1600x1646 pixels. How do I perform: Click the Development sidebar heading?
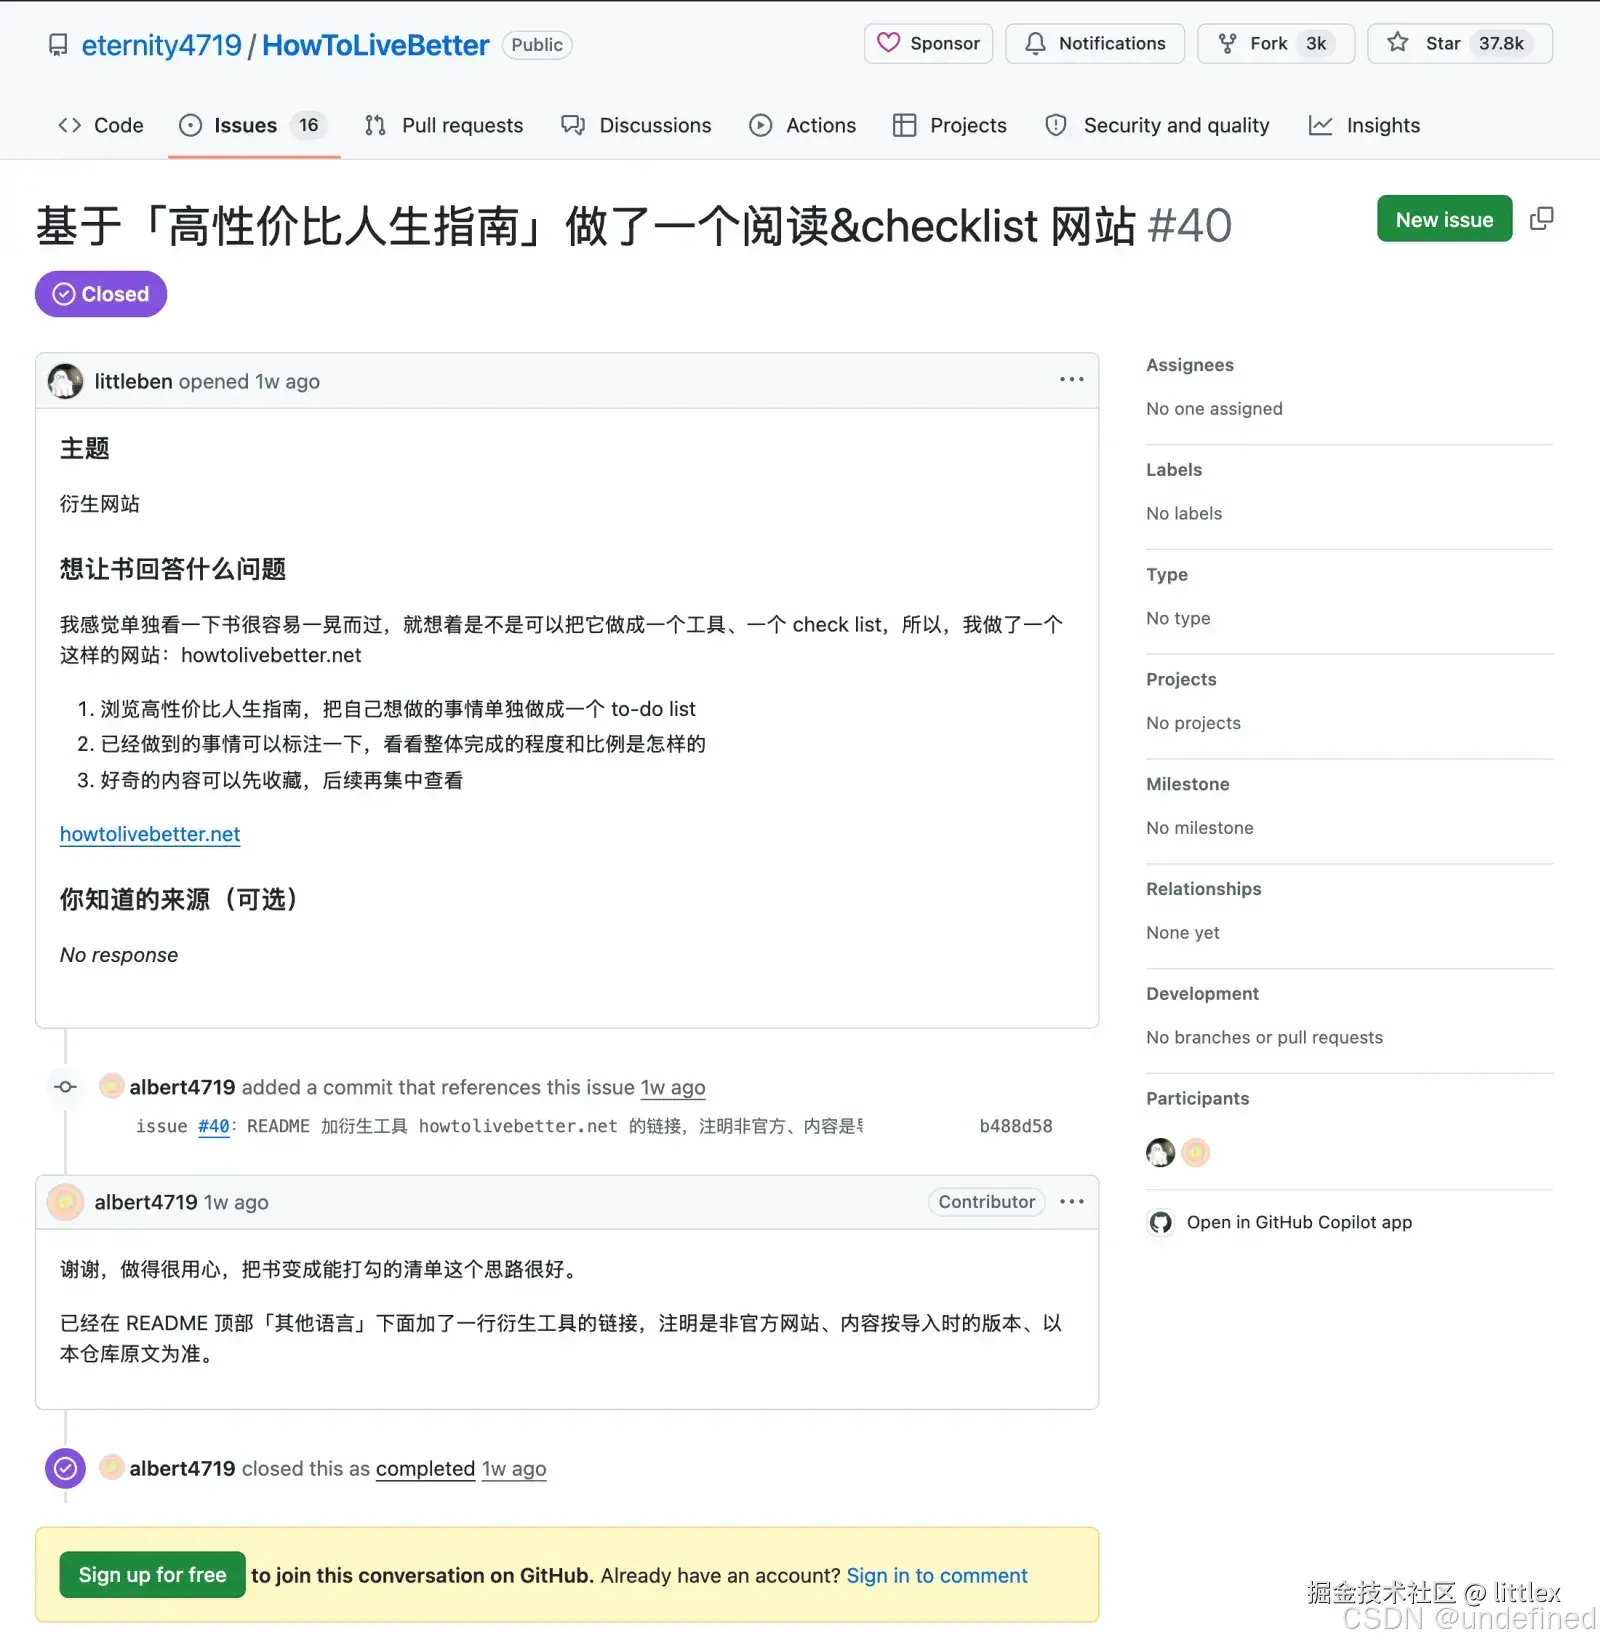1202,994
